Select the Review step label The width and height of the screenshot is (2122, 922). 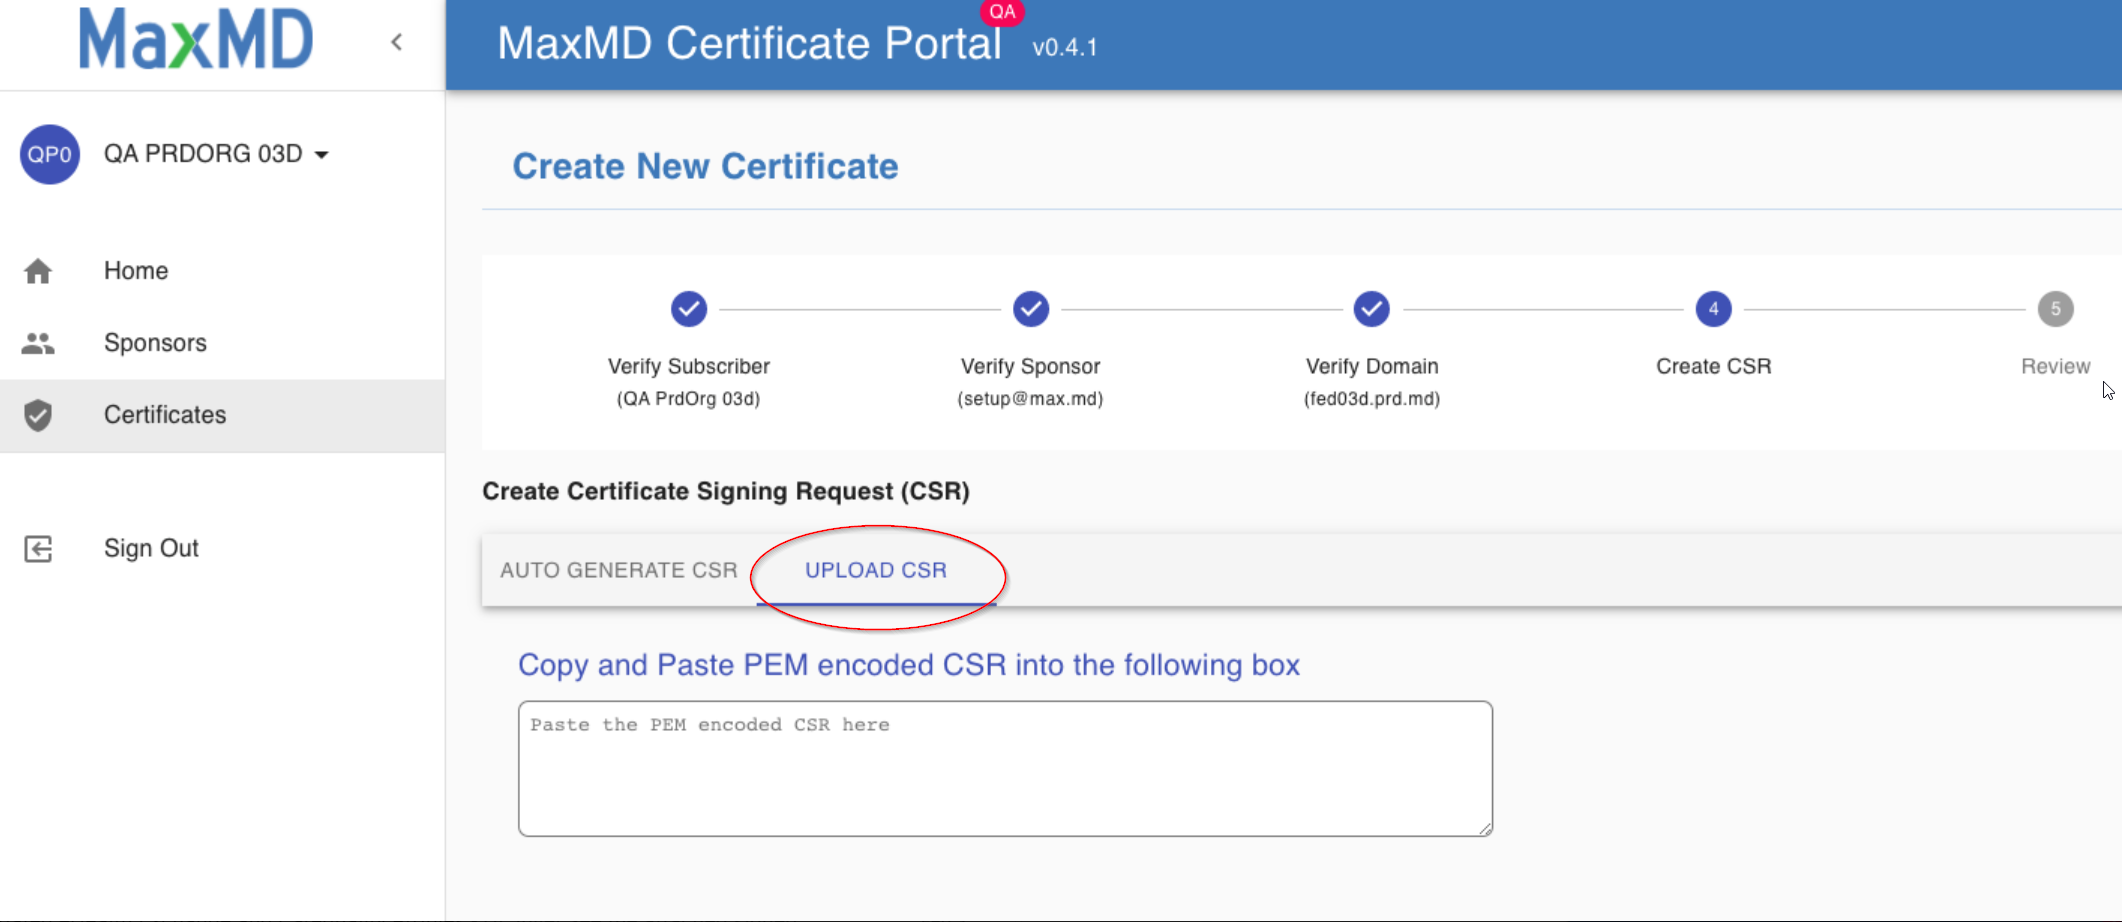pyautogui.click(x=2056, y=366)
